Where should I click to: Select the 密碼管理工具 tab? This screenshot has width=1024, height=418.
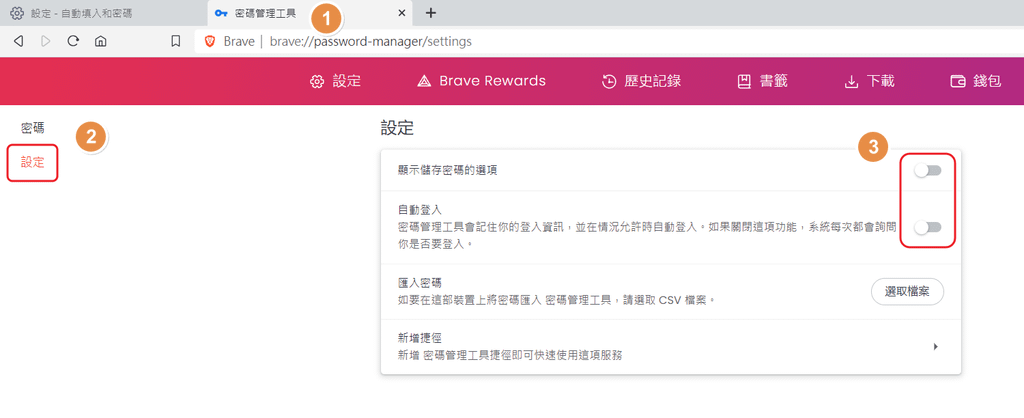pos(309,12)
